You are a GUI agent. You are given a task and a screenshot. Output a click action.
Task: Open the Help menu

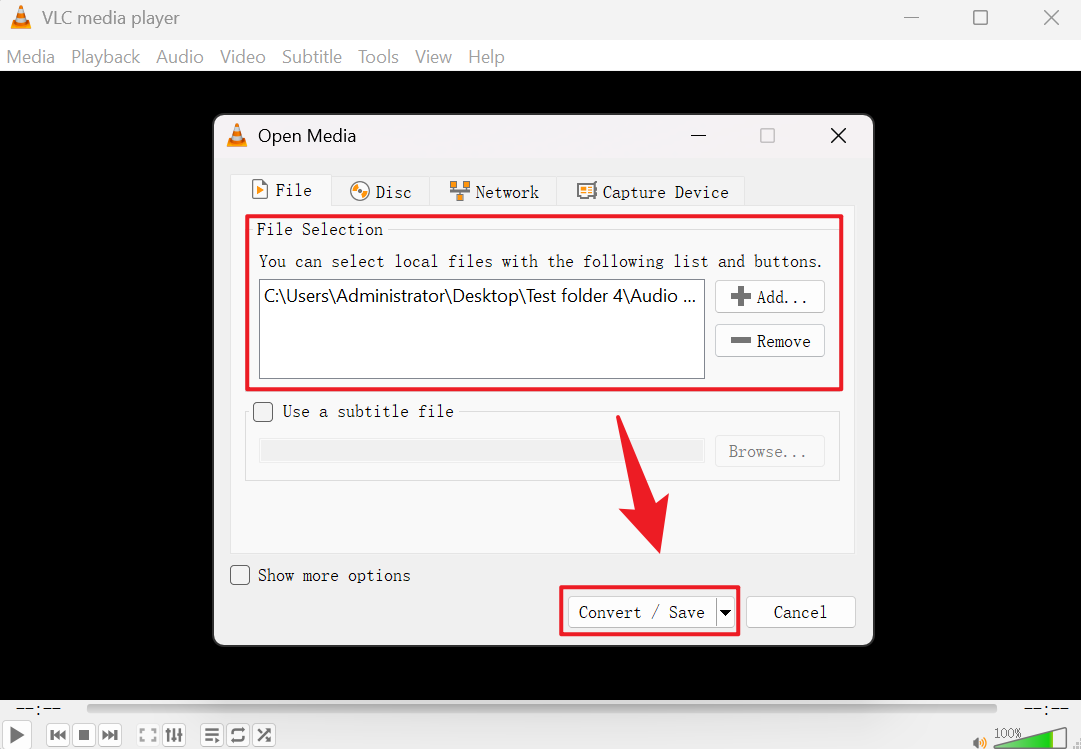click(486, 57)
